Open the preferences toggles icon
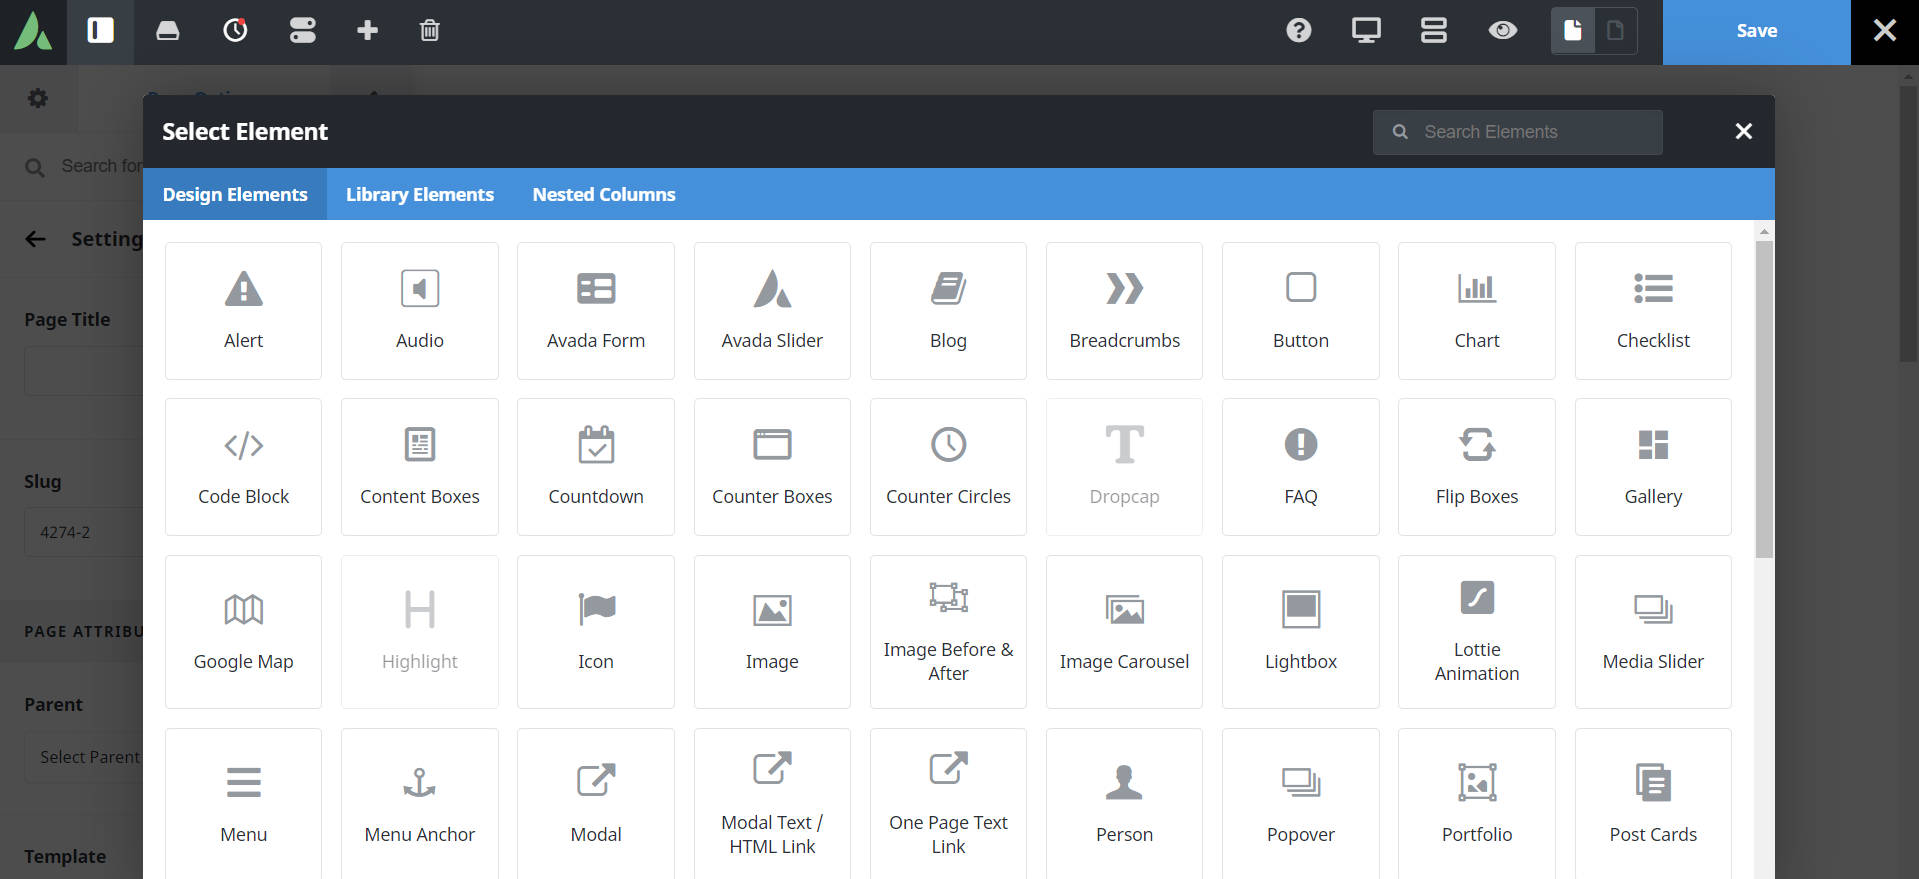Image resolution: width=1919 pixels, height=879 pixels. pos(302,31)
